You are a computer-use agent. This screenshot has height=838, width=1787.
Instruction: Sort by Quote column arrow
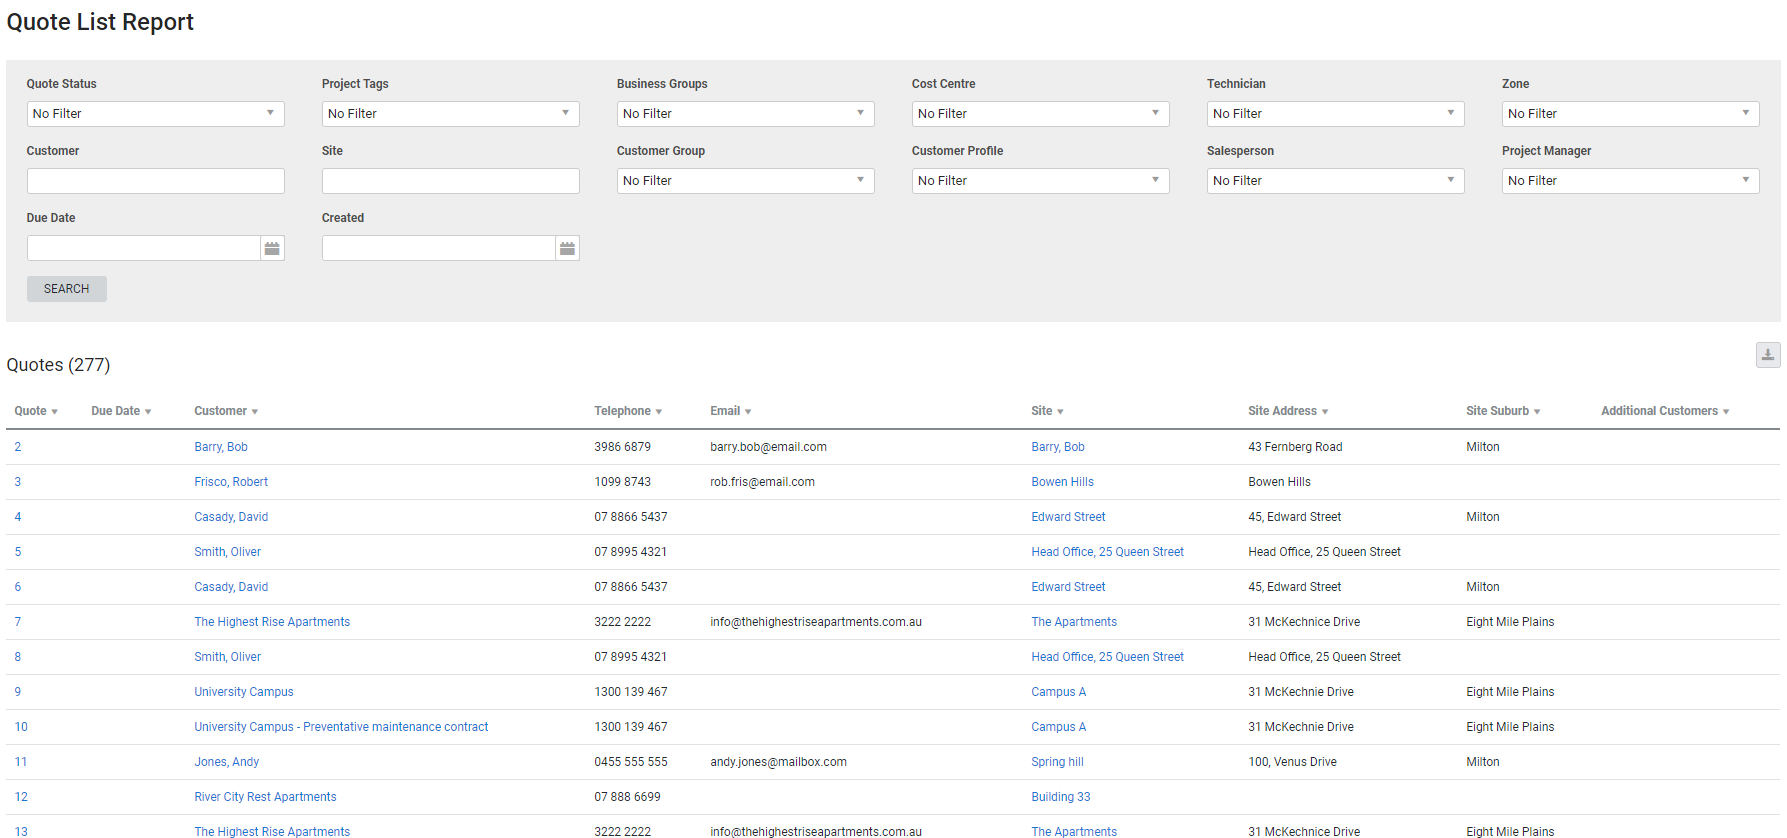54,412
